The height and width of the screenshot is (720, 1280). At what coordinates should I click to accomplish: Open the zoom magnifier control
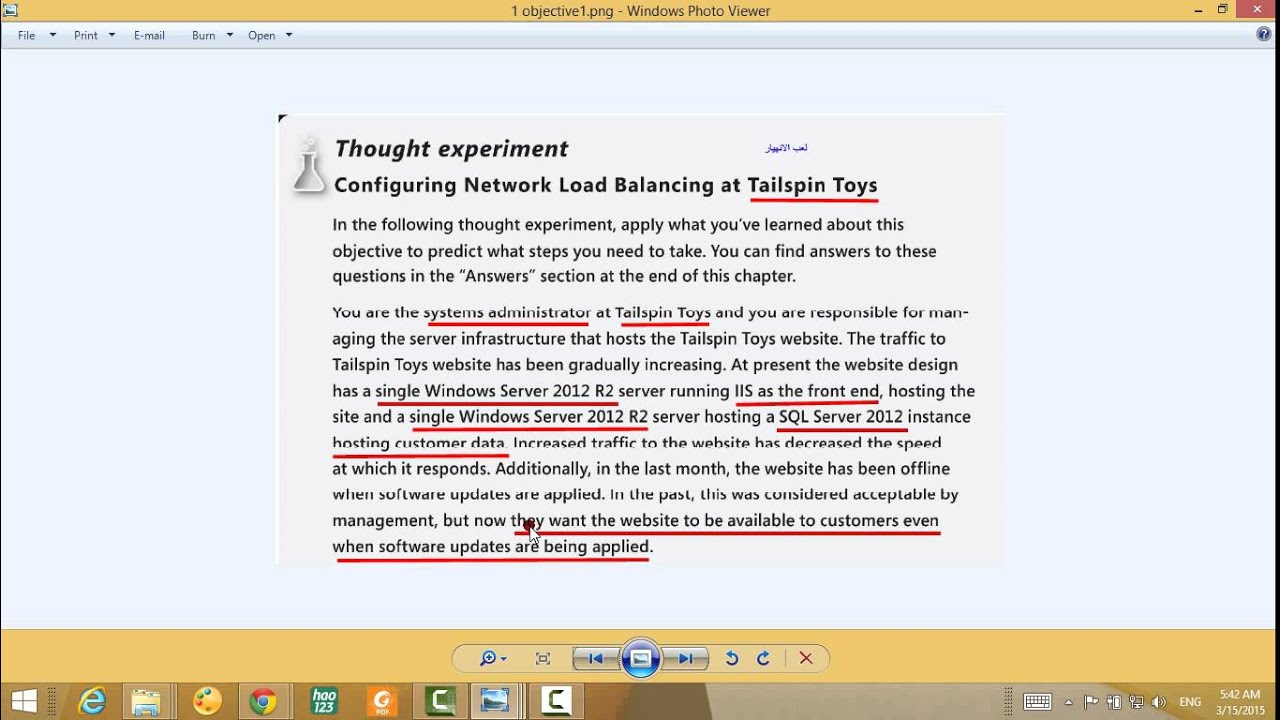[x=493, y=658]
